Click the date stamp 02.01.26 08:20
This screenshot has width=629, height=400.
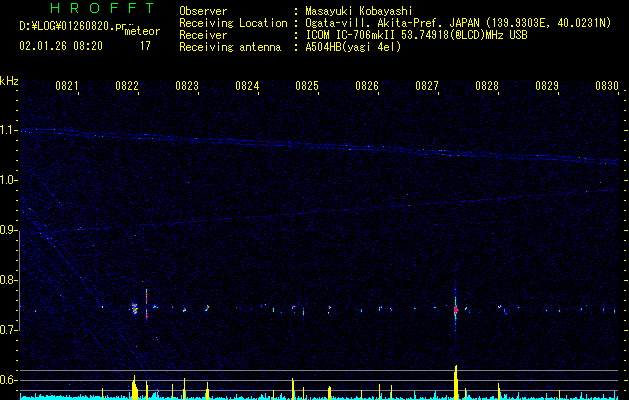pyautogui.click(x=61, y=46)
